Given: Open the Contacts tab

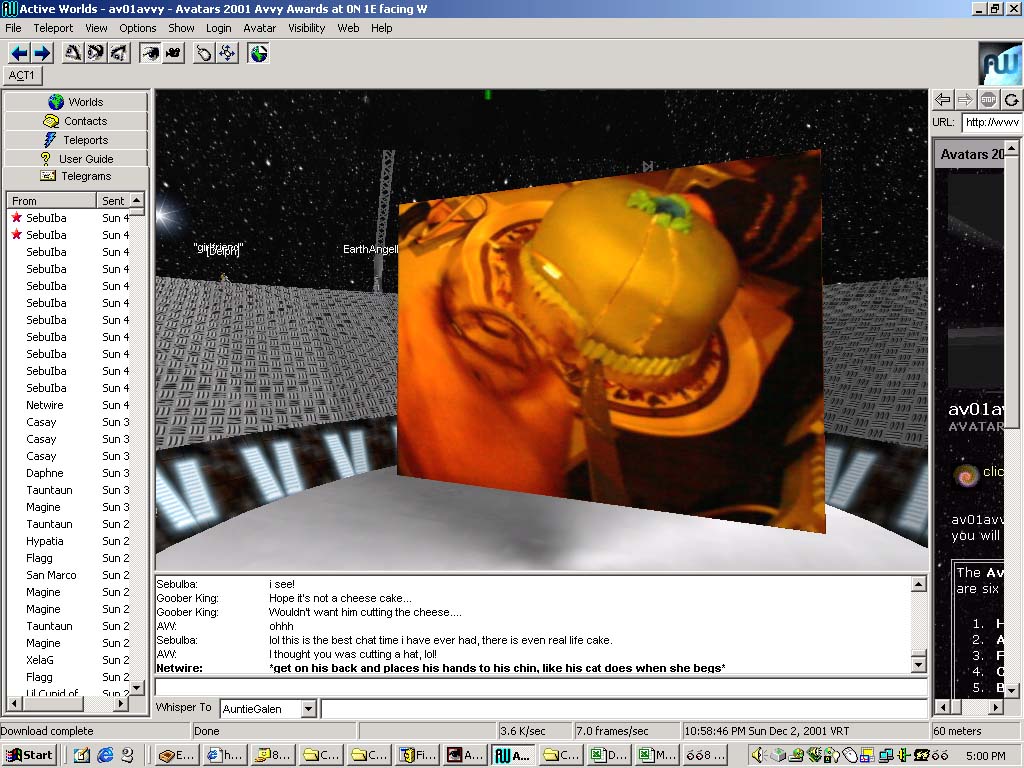Looking at the screenshot, I should tap(76, 121).
